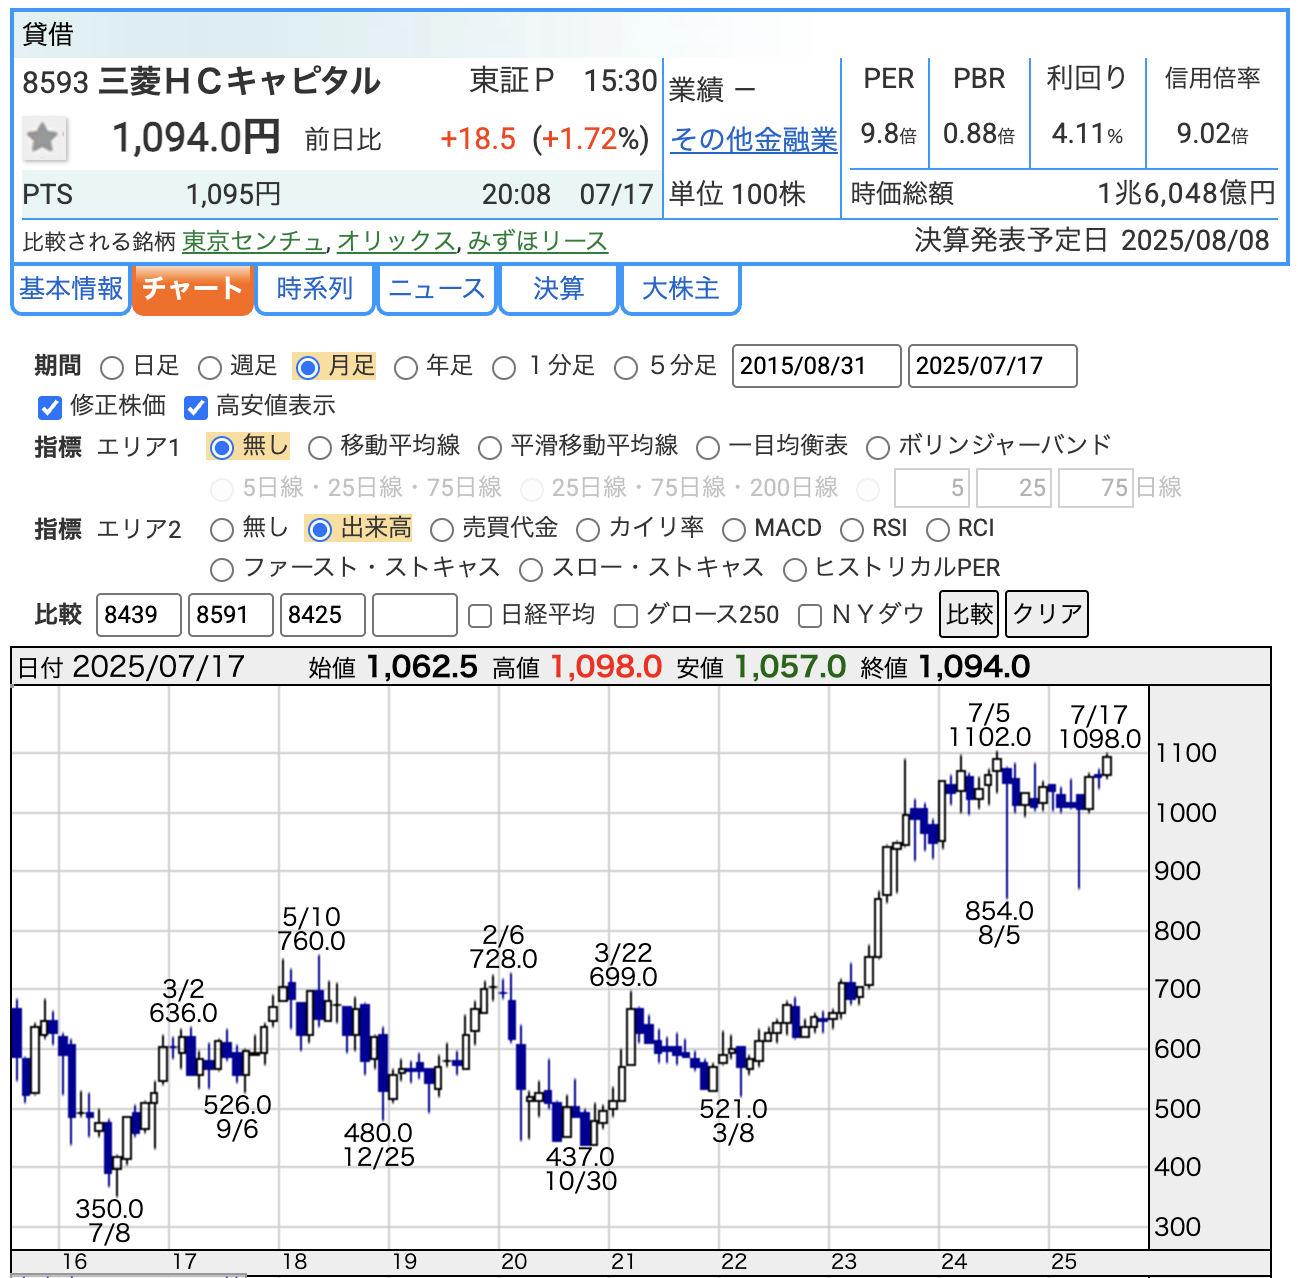This screenshot has height=1278, width=1298.
Task: Click the favorite star icon
Action: coord(44,138)
